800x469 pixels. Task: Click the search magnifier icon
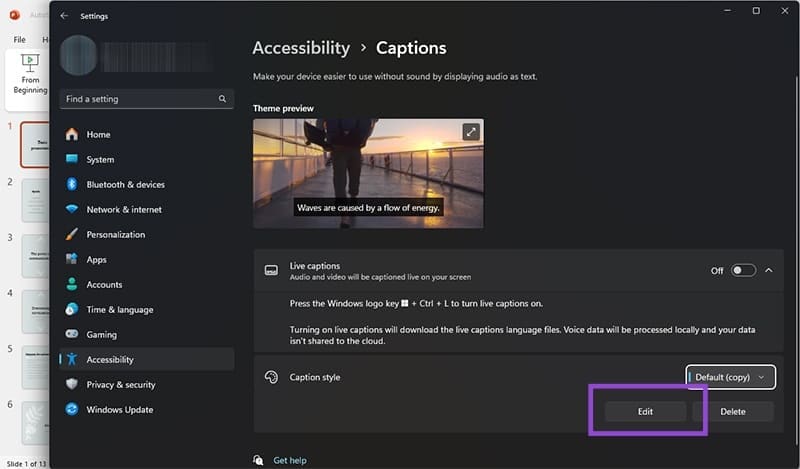tap(223, 100)
